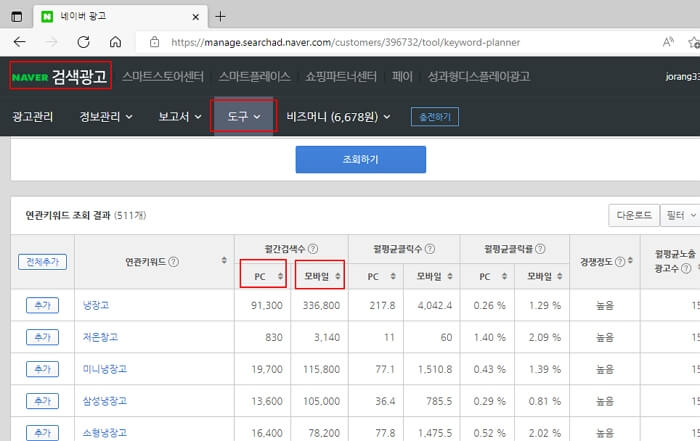Open the 냉장고 keyword link
This screenshot has width=700, height=441.
click(x=96, y=305)
